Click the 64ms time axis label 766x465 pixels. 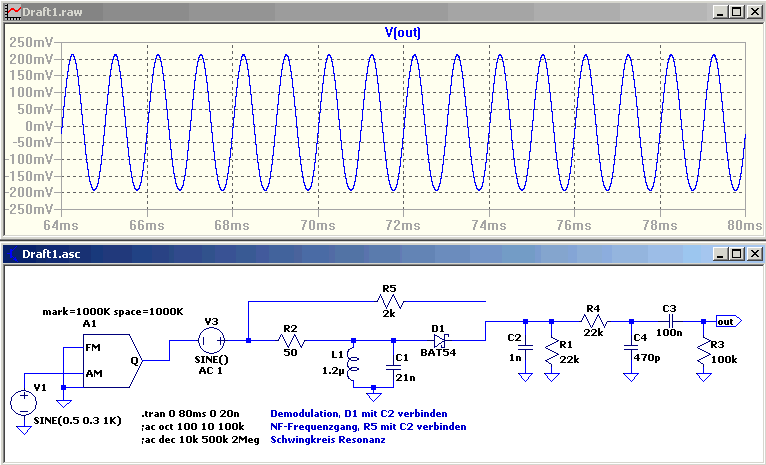[61, 226]
